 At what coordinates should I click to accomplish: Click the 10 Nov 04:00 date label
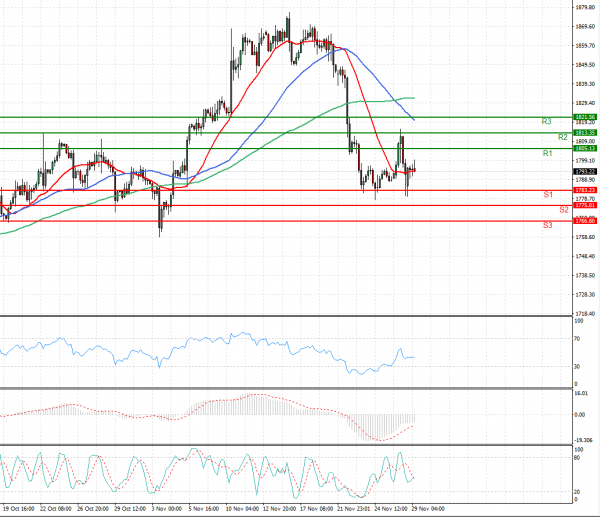[242, 509]
